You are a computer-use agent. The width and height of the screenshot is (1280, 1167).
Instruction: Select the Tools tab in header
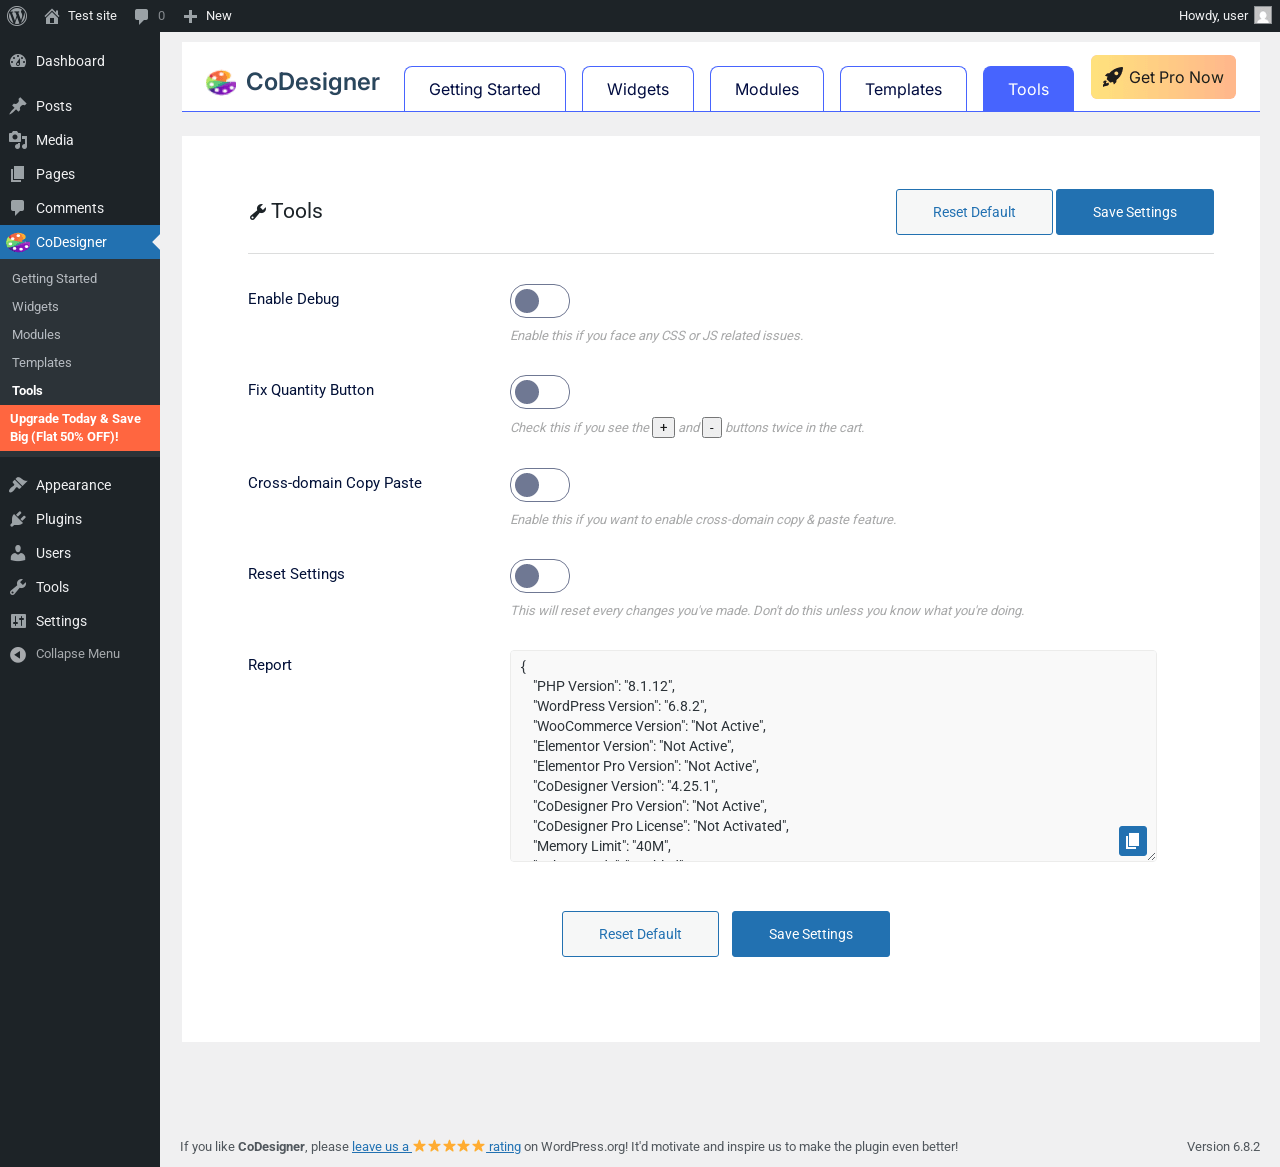tap(1028, 89)
